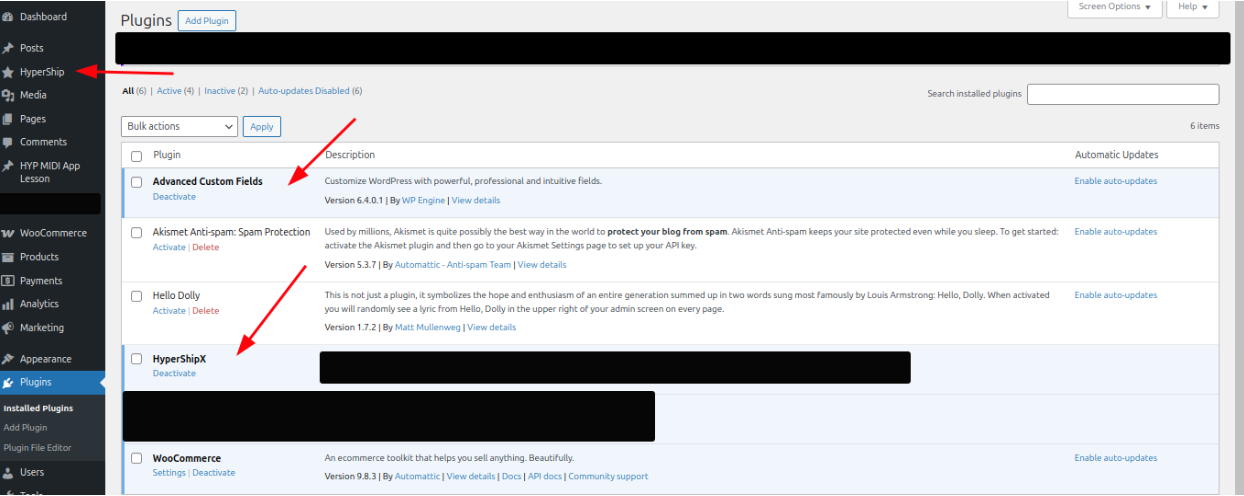This screenshot has width=1244, height=496.
Task: Deactivate the HyperShipX plugin
Action: (x=174, y=373)
